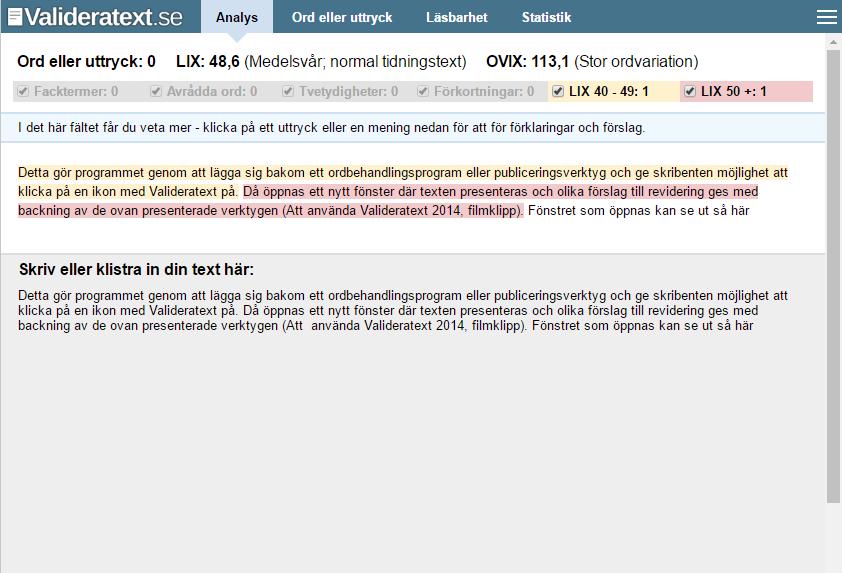The width and height of the screenshot is (842, 573).
Task: Click the Valideratext.se logo
Action: (96, 17)
